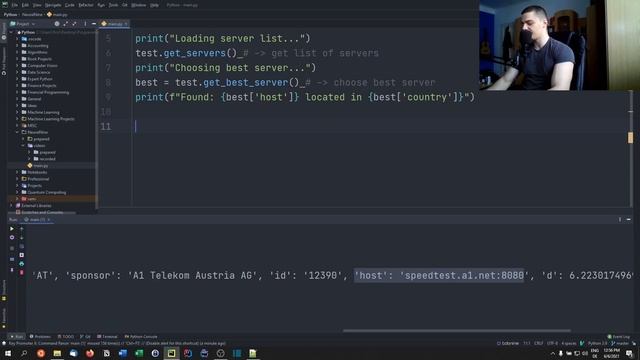The height and width of the screenshot is (360, 640).
Task: Click the select opened file locate icon
Action: point(57,24)
